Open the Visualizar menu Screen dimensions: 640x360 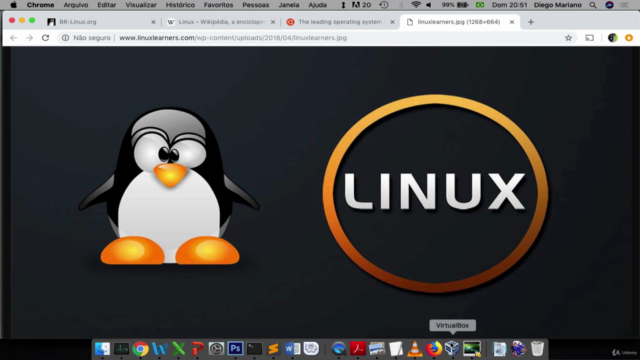pos(141,5)
